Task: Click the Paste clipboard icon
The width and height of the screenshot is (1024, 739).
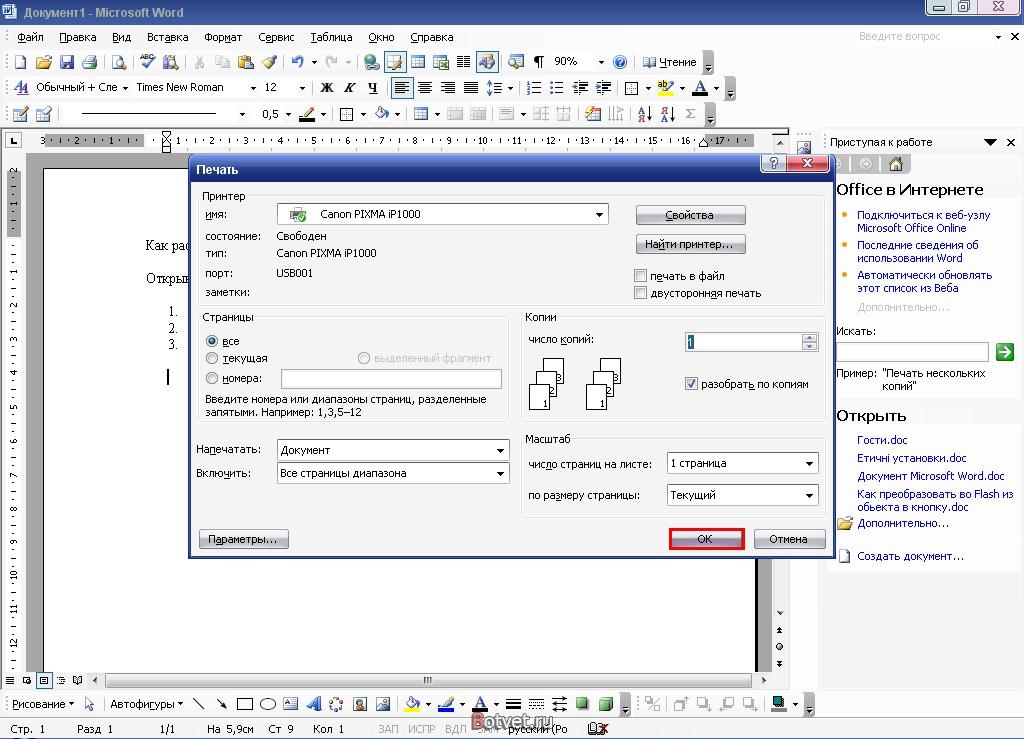Action: coord(246,62)
